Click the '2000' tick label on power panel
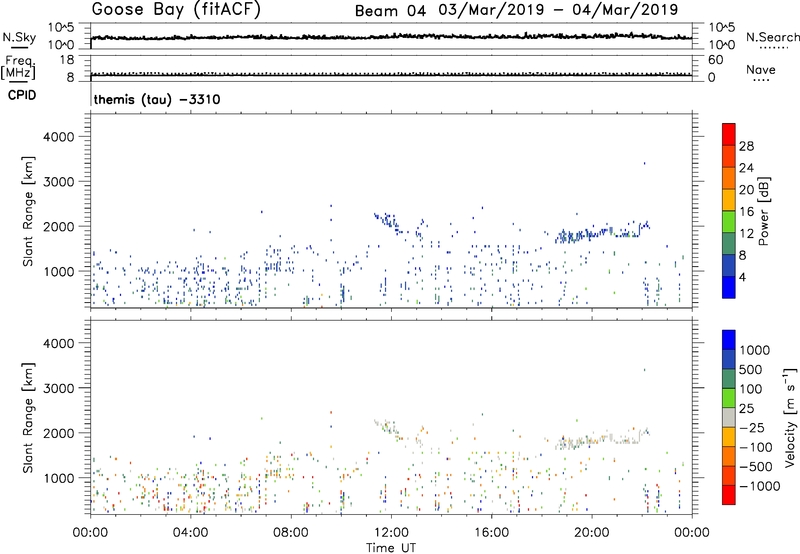The image size is (800, 554). pos(58,226)
